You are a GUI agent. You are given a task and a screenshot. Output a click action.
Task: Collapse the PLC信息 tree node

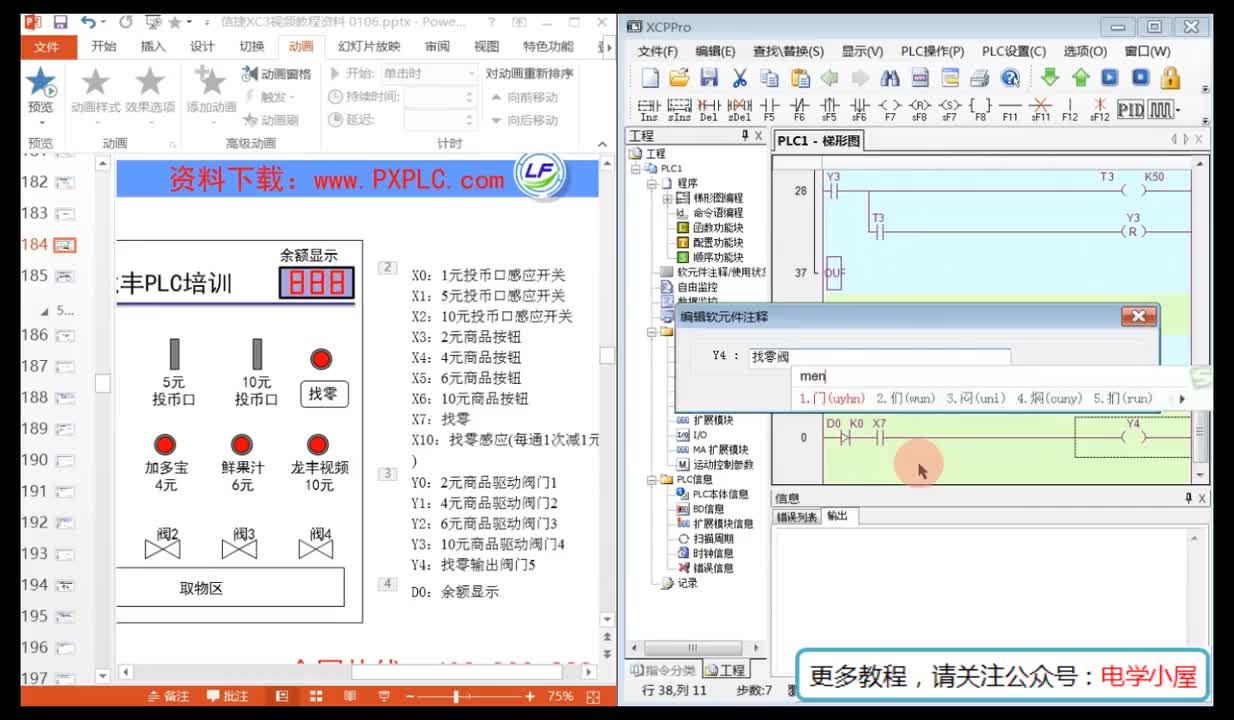point(652,480)
